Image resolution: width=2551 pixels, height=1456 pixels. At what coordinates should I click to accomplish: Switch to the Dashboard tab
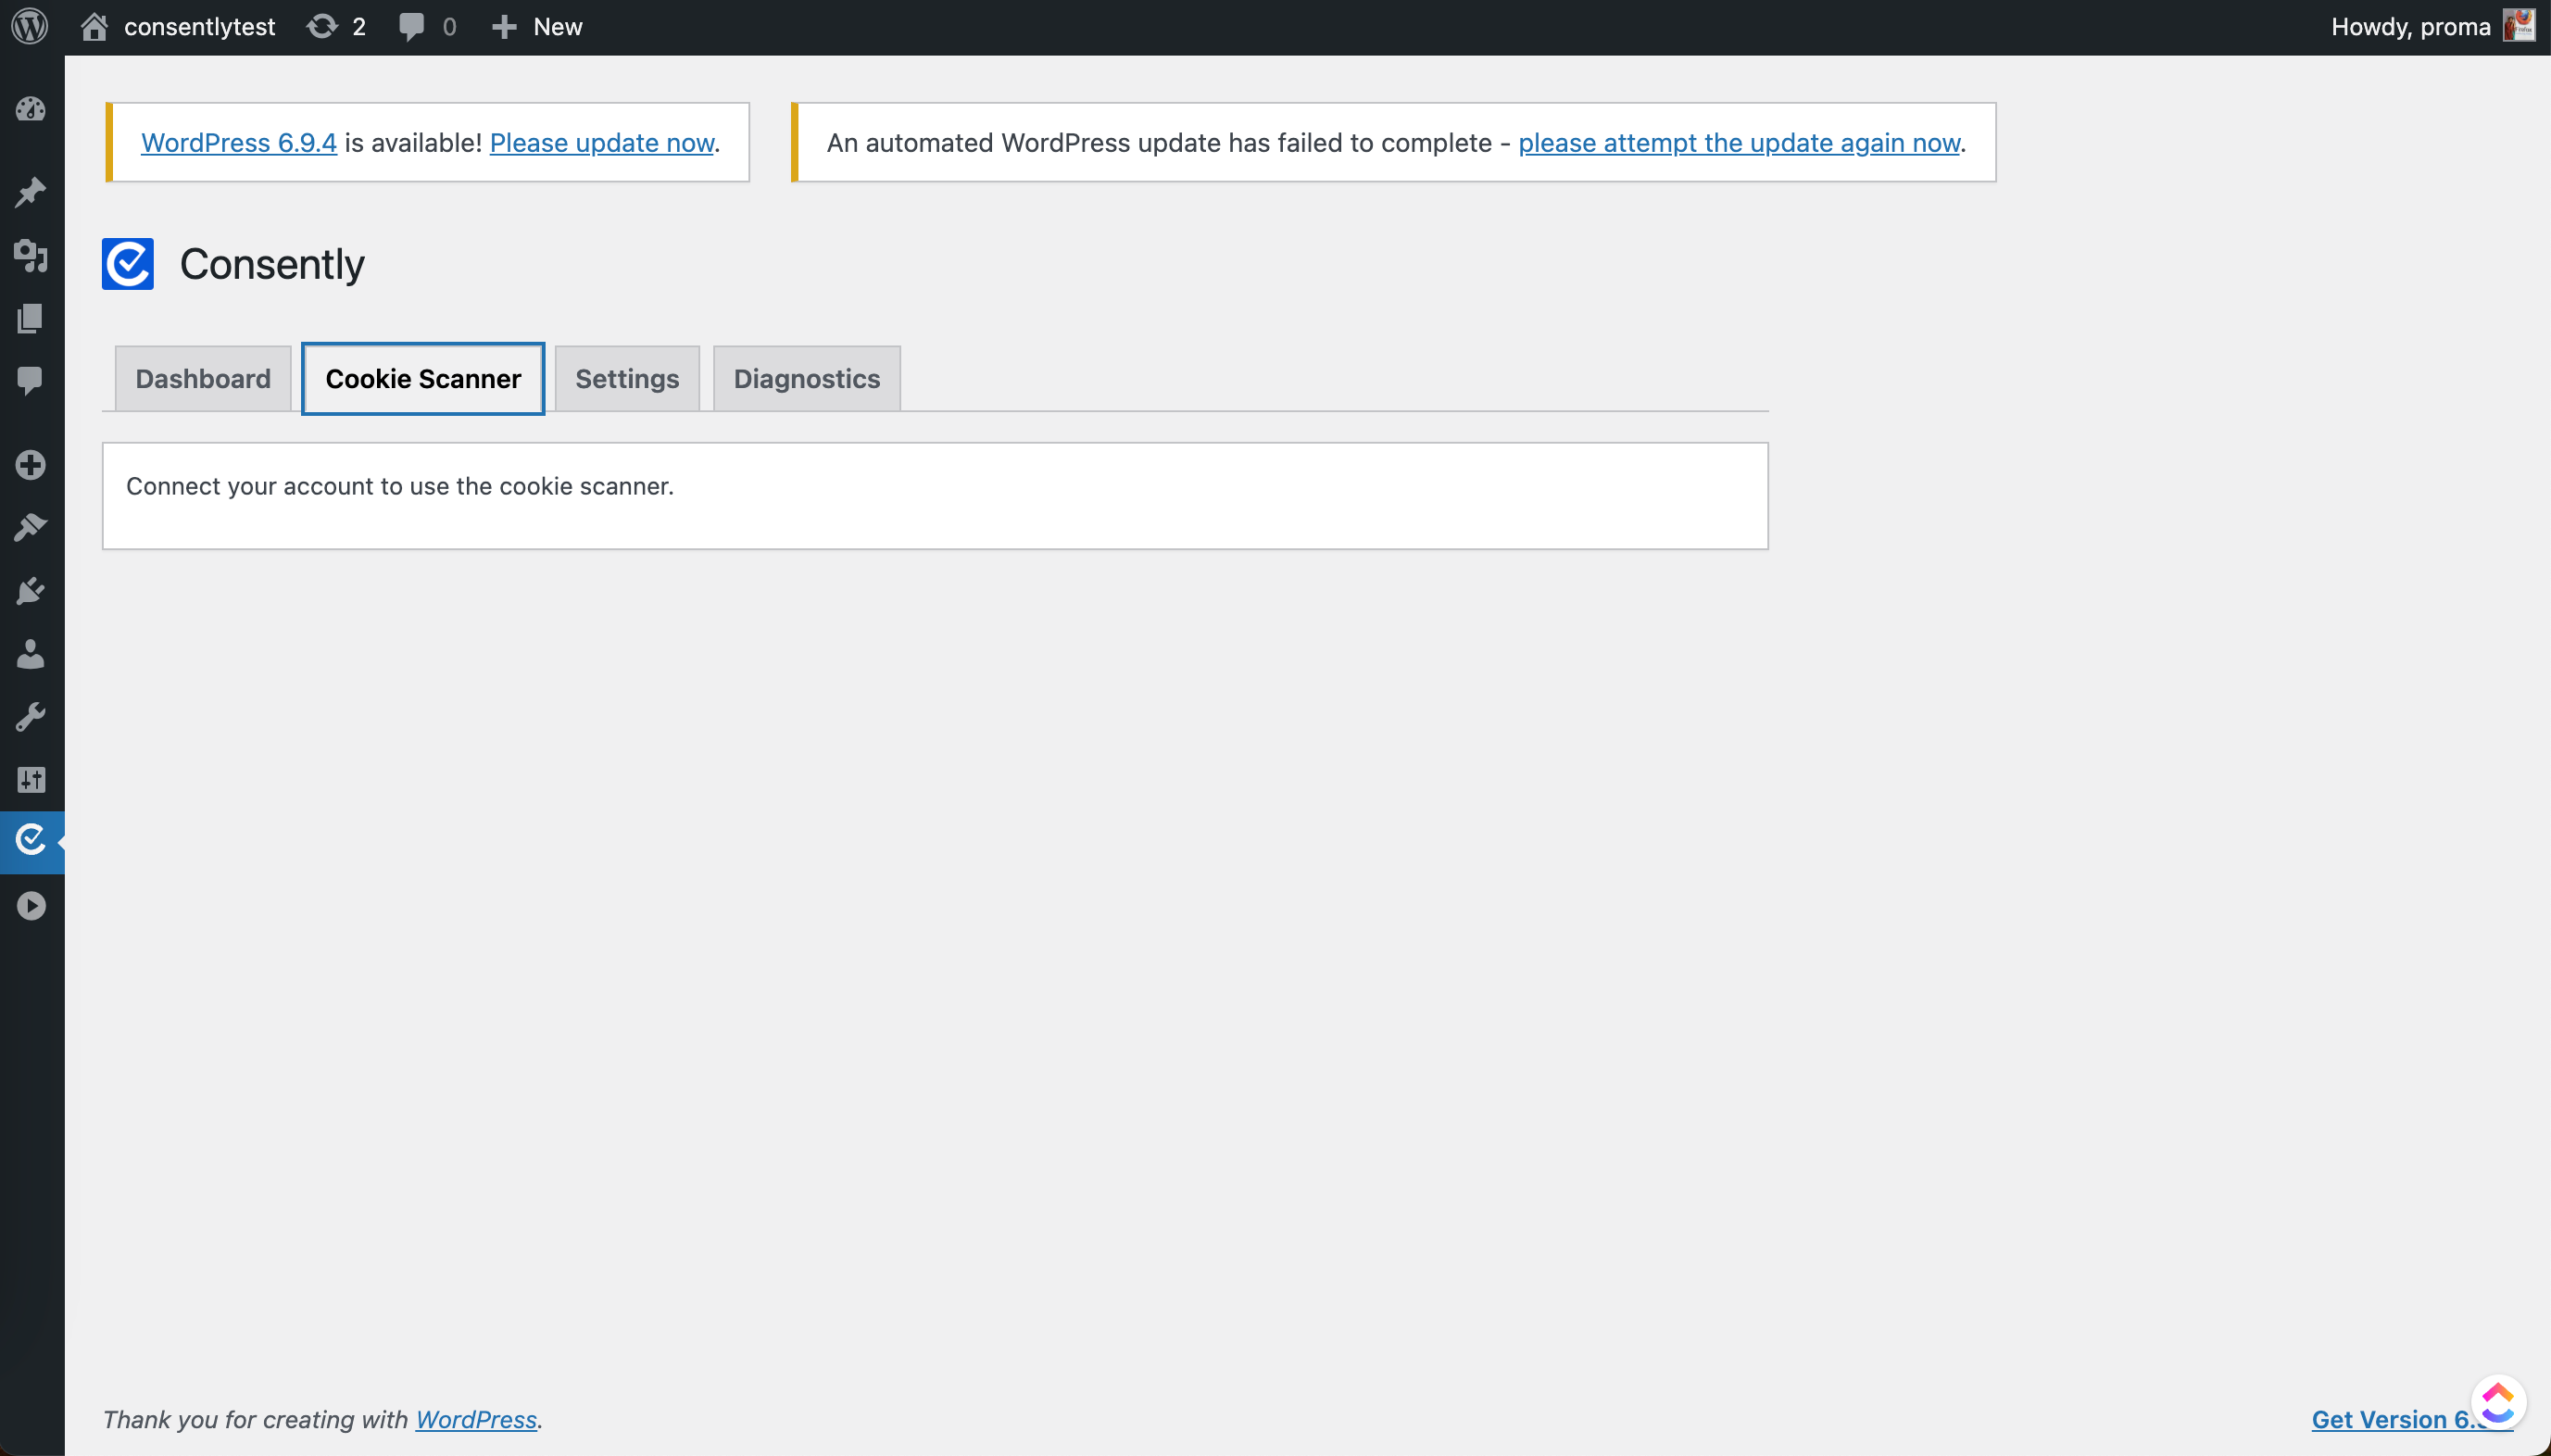202,378
